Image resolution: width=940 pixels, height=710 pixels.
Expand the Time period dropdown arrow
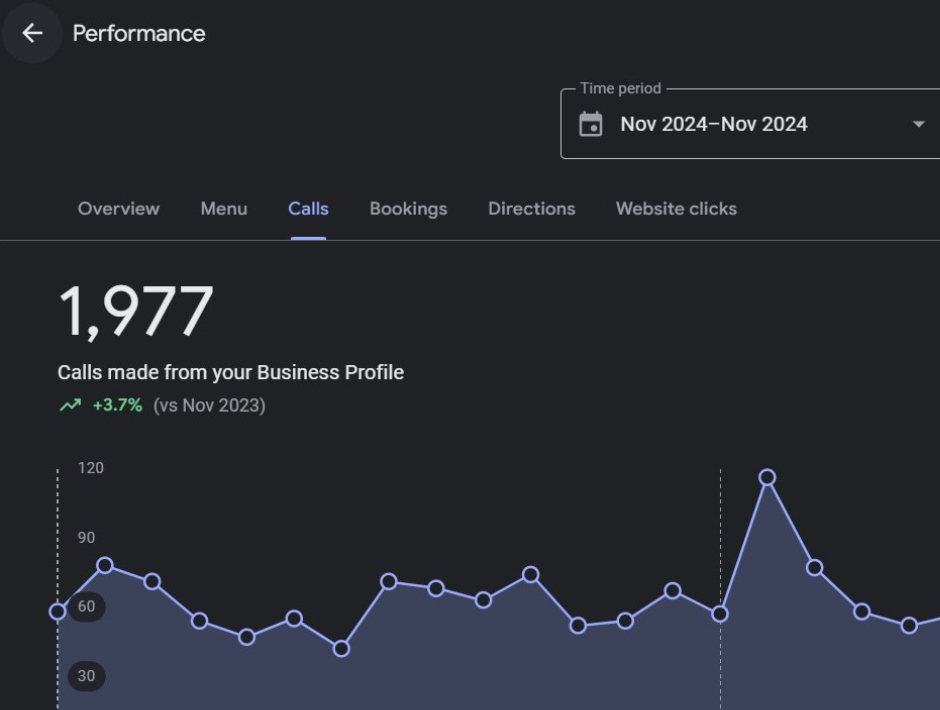[x=918, y=125]
